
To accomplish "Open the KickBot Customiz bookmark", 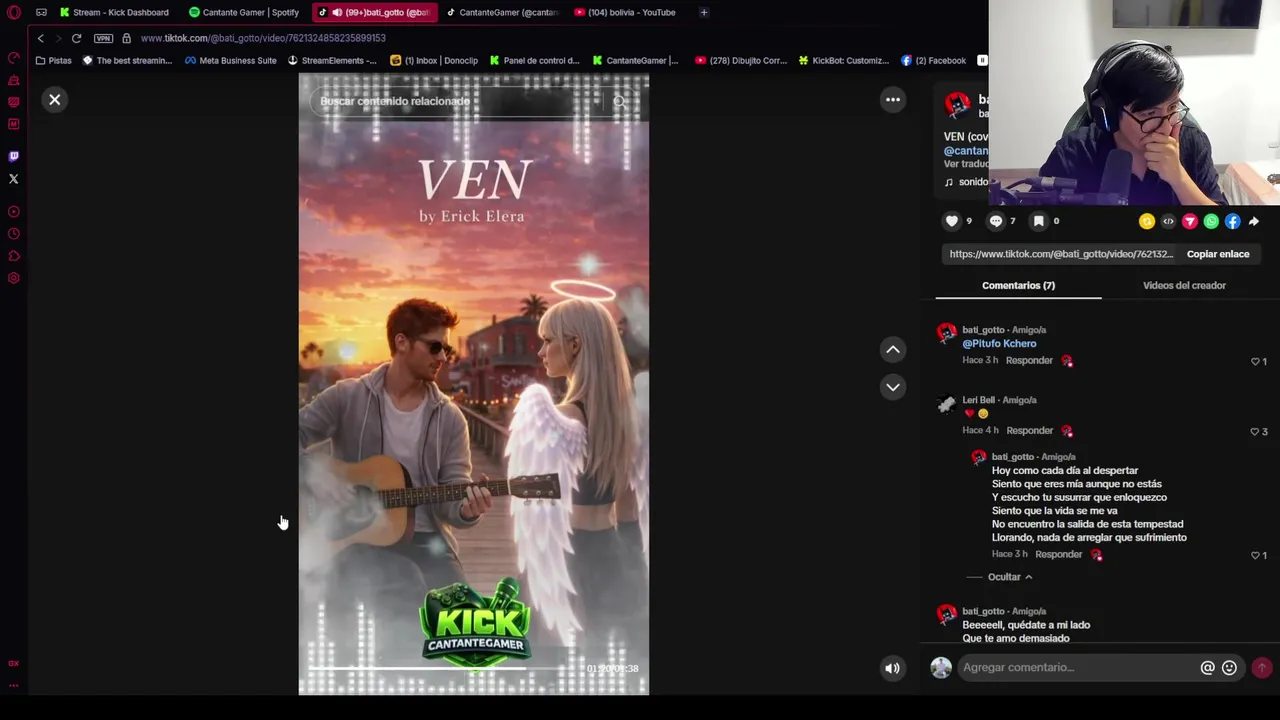I will tap(843, 60).
